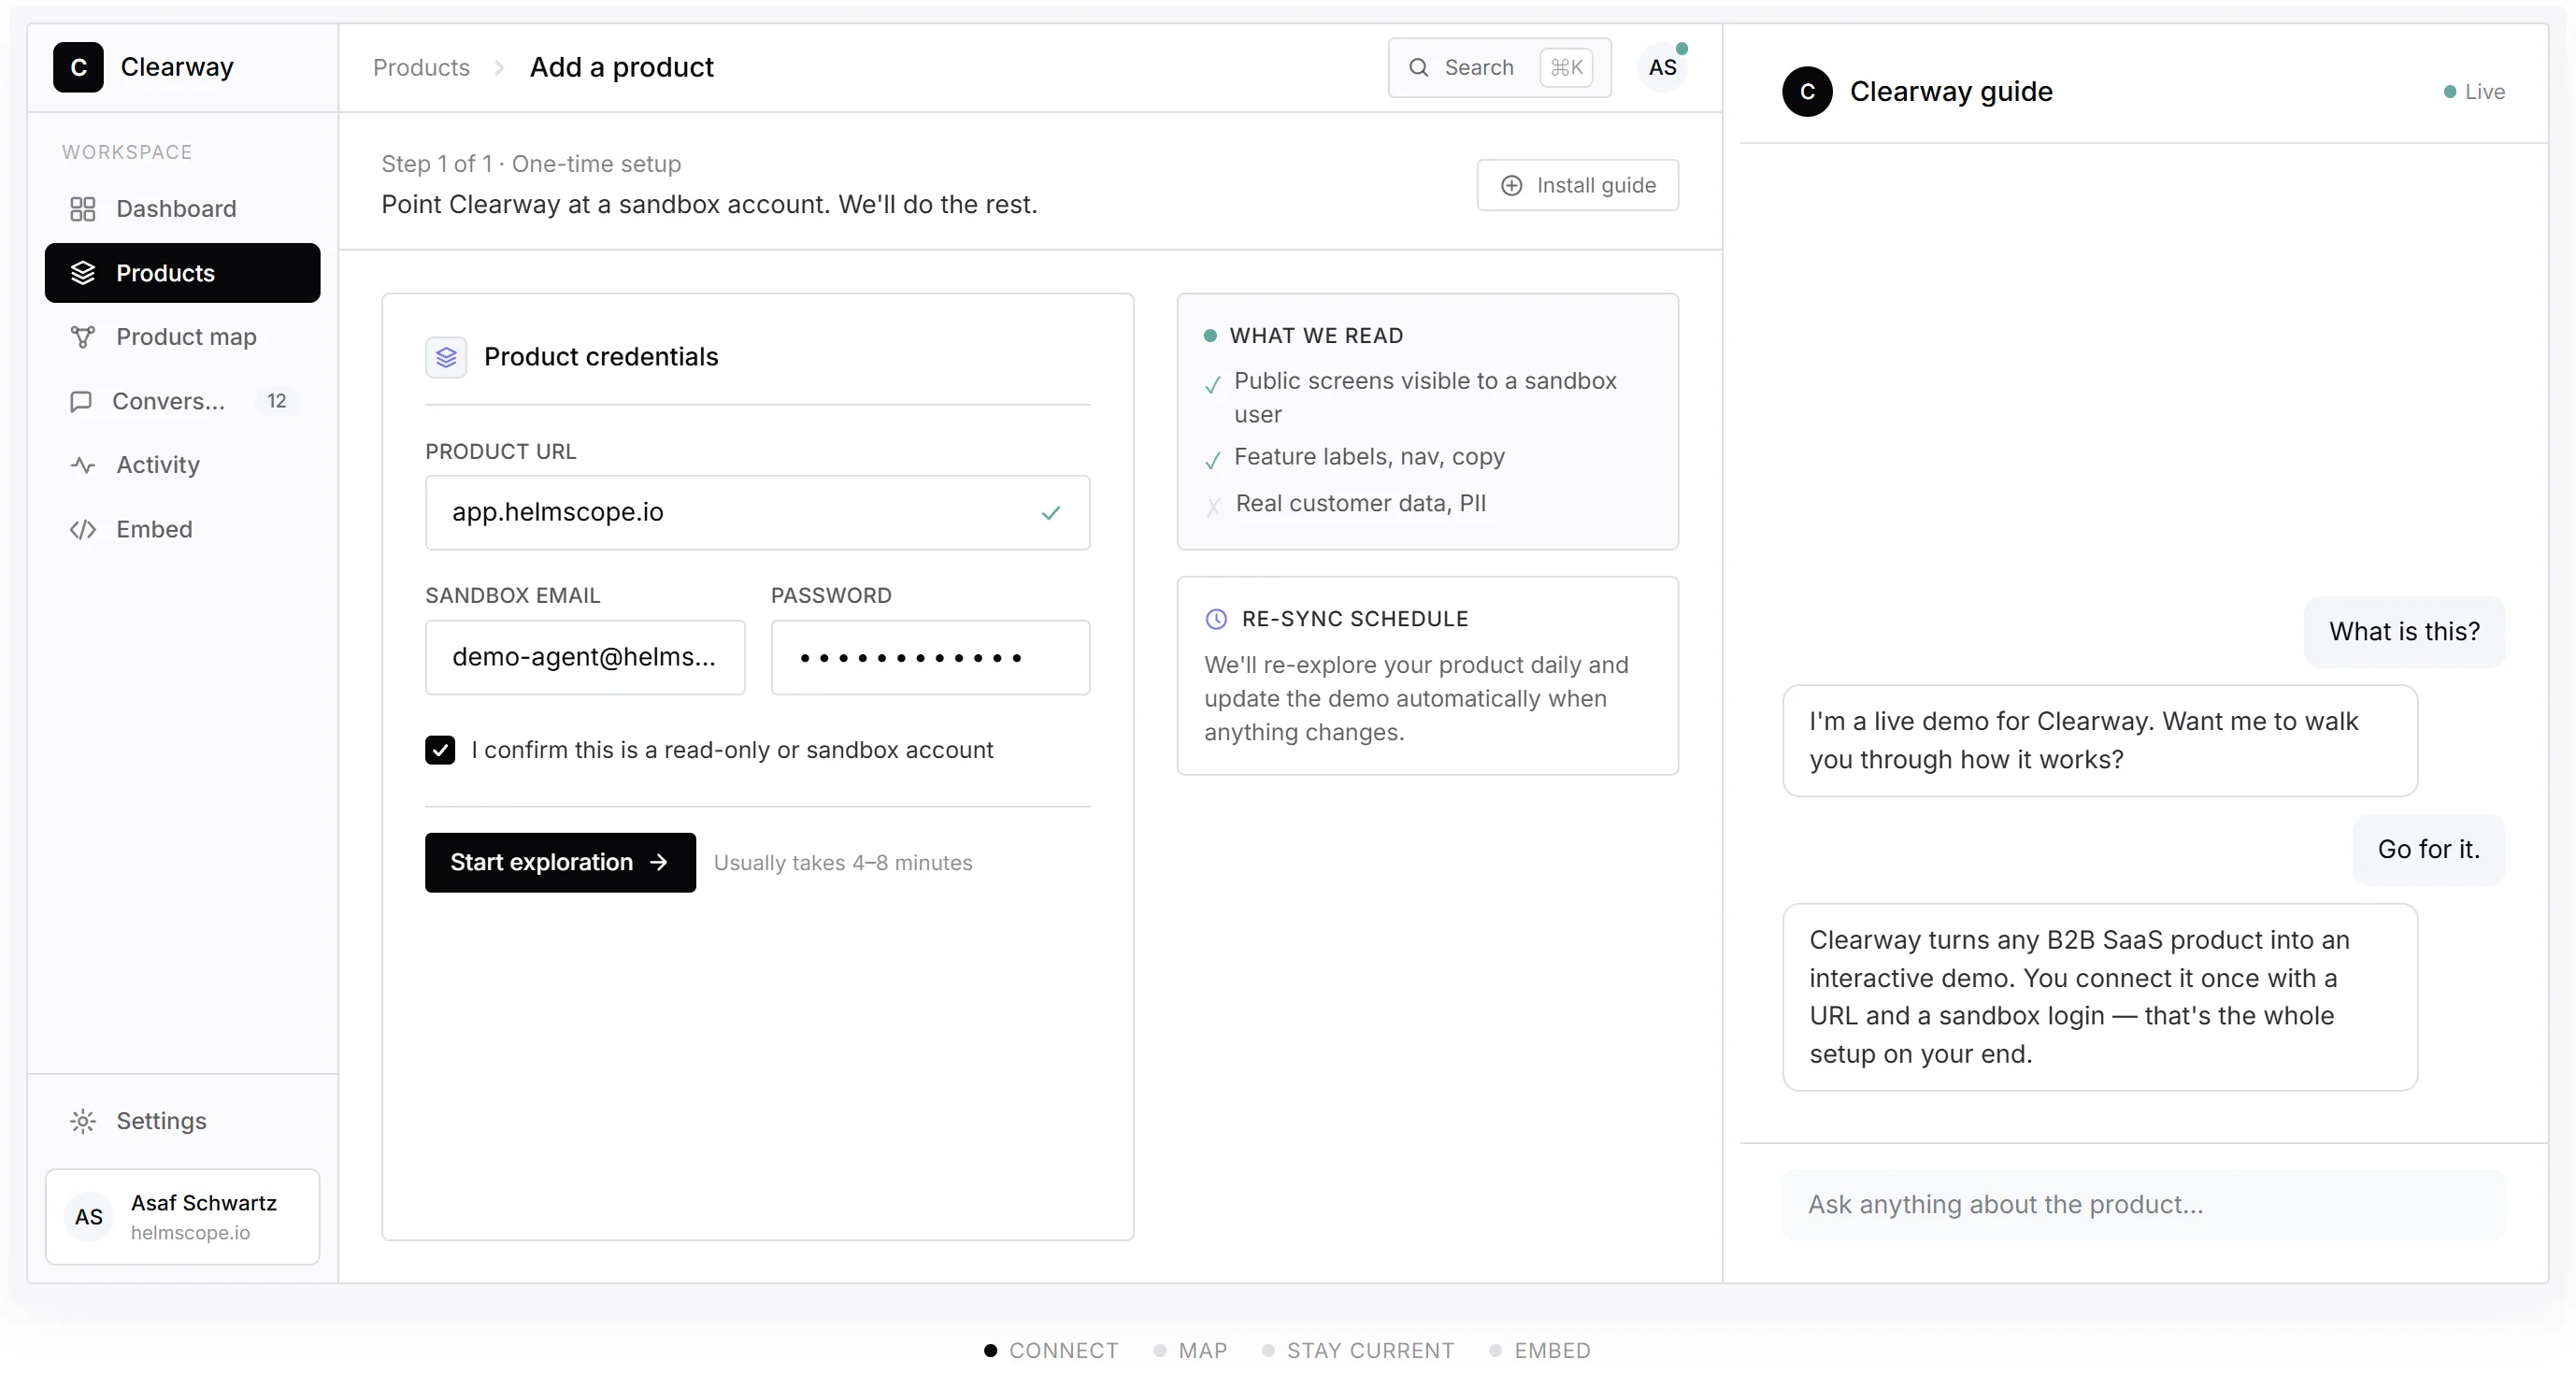Click the arrow on Start exploration

tap(658, 862)
